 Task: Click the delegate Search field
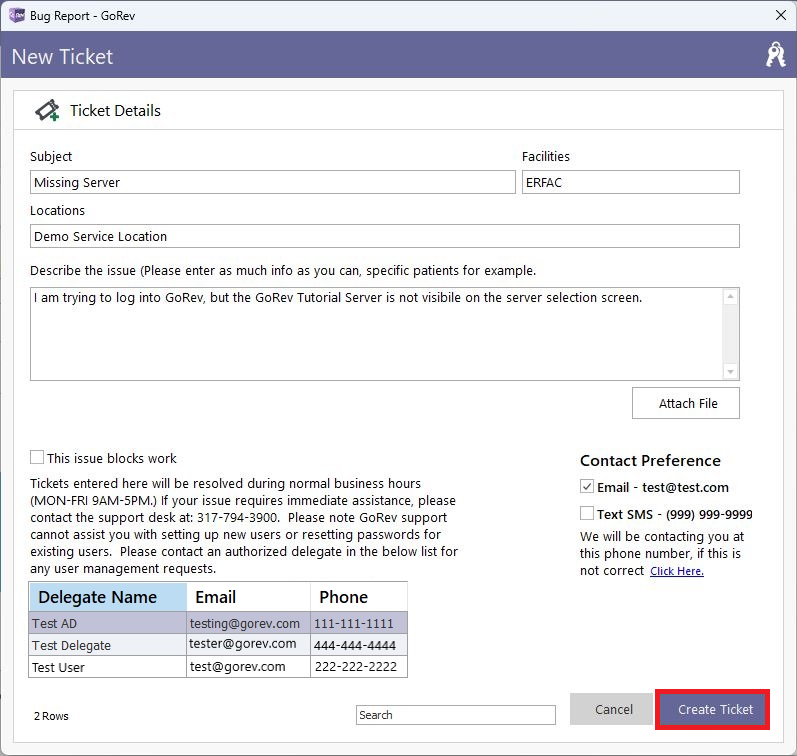tap(455, 715)
